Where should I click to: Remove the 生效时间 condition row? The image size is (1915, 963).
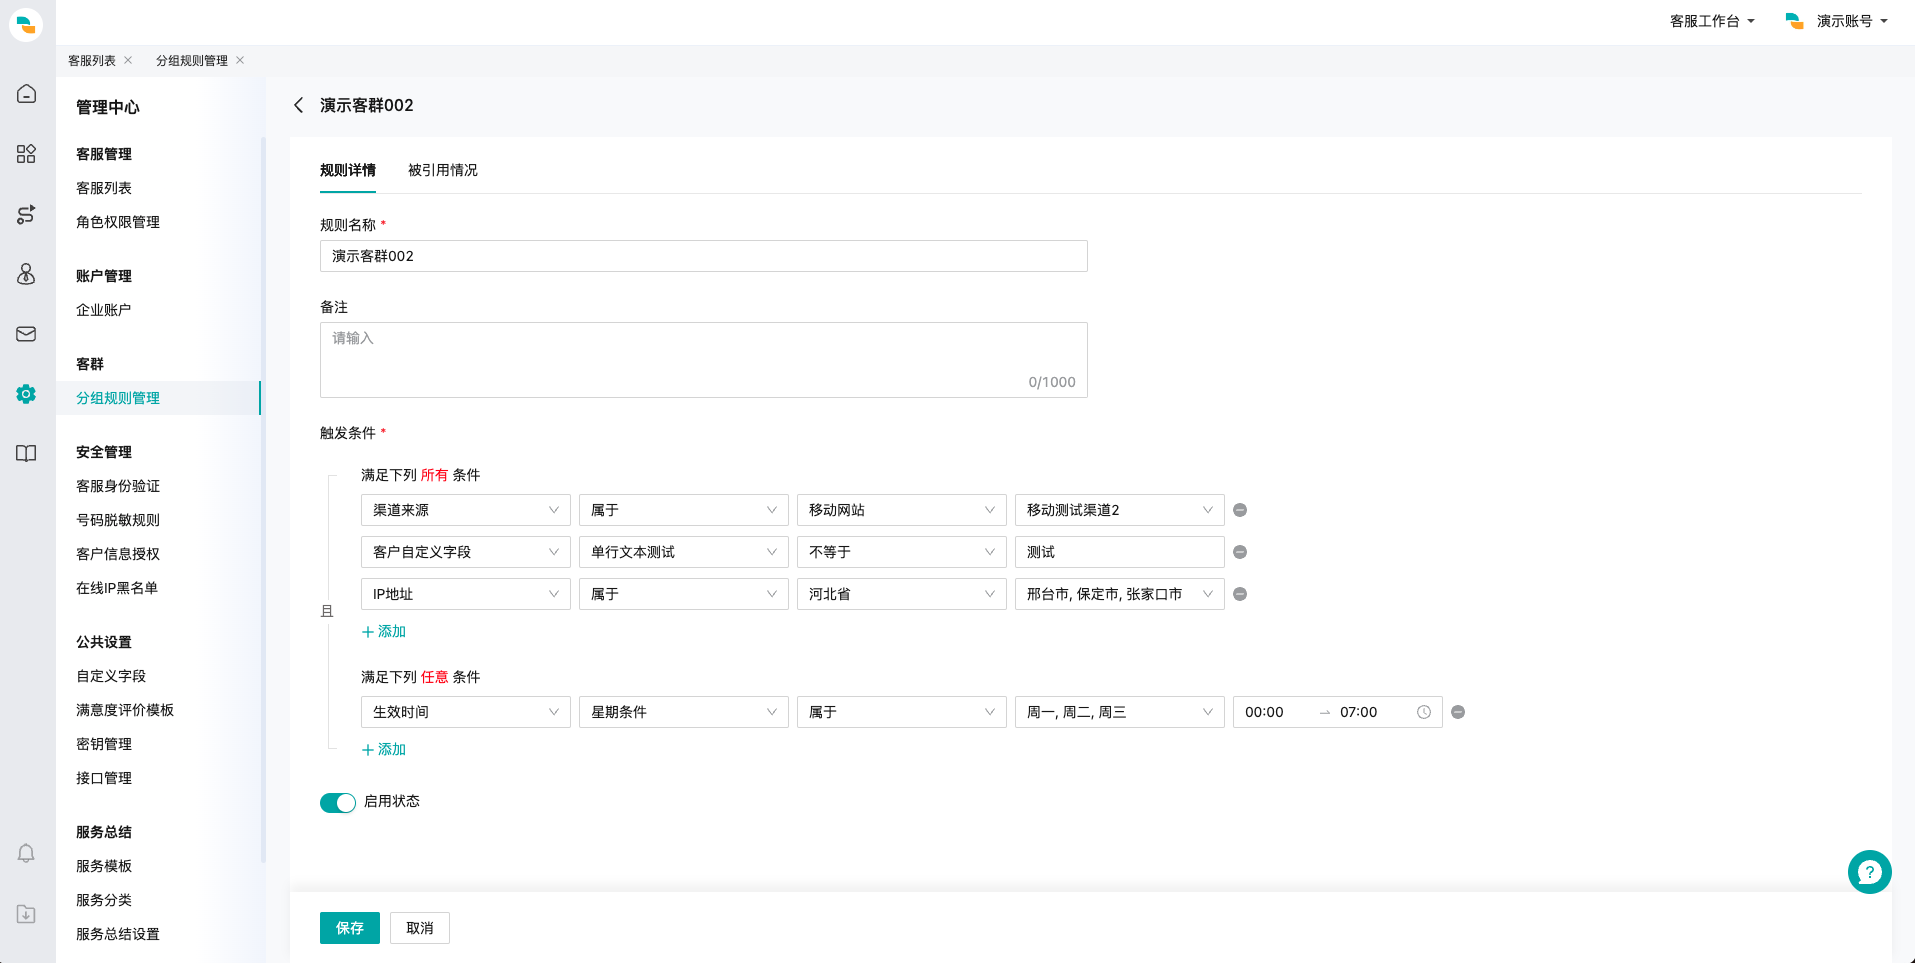pyautogui.click(x=1458, y=712)
